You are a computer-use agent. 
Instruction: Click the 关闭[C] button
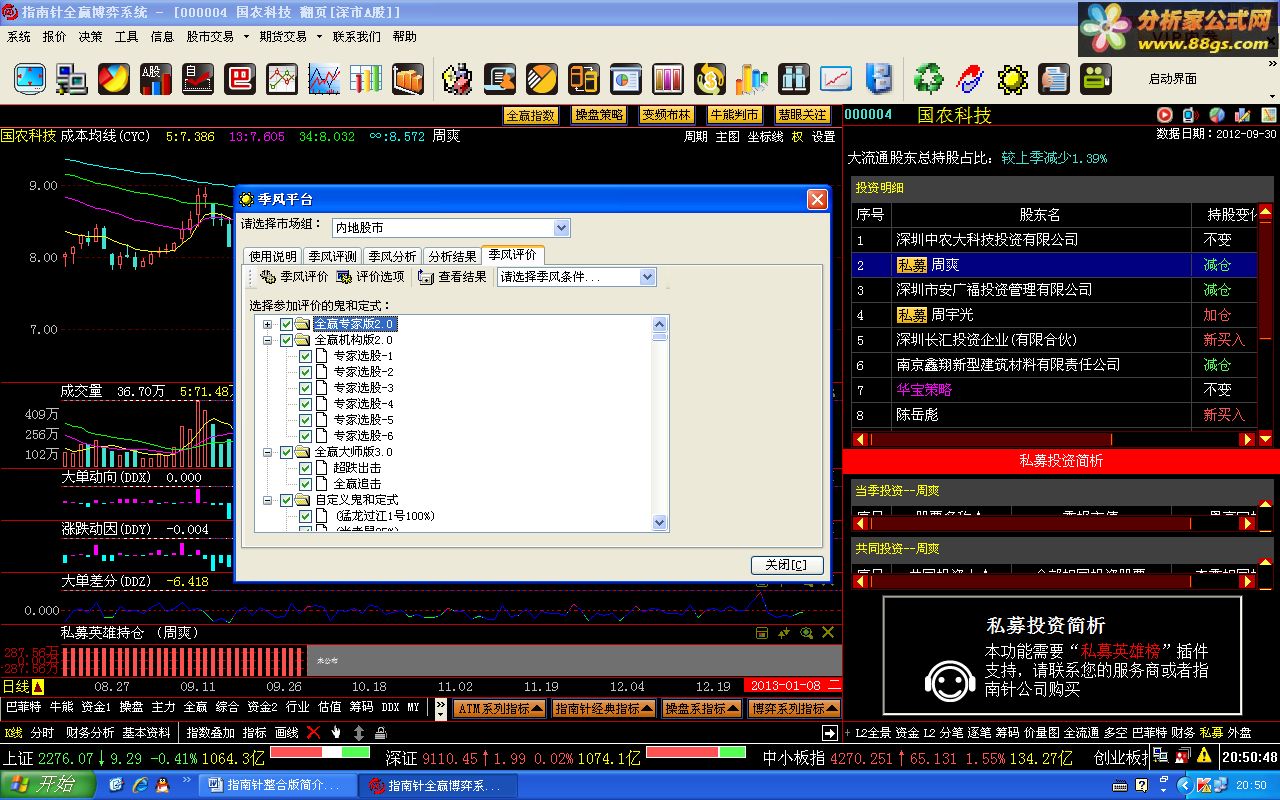pyautogui.click(x=787, y=565)
